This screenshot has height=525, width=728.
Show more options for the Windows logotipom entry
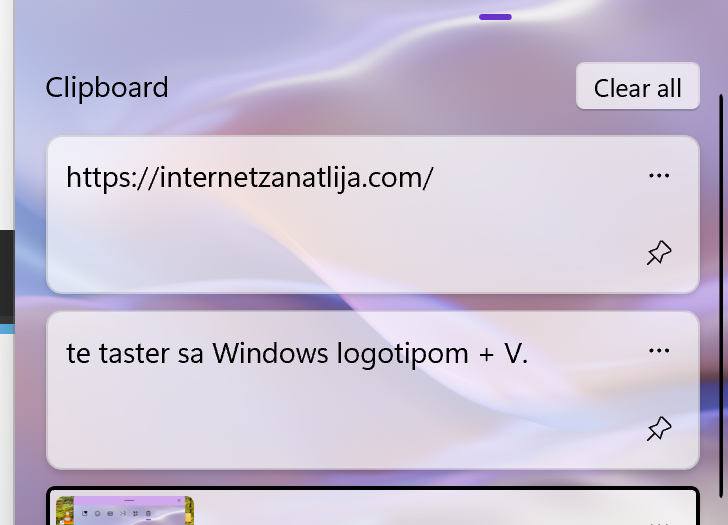[659, 350]
